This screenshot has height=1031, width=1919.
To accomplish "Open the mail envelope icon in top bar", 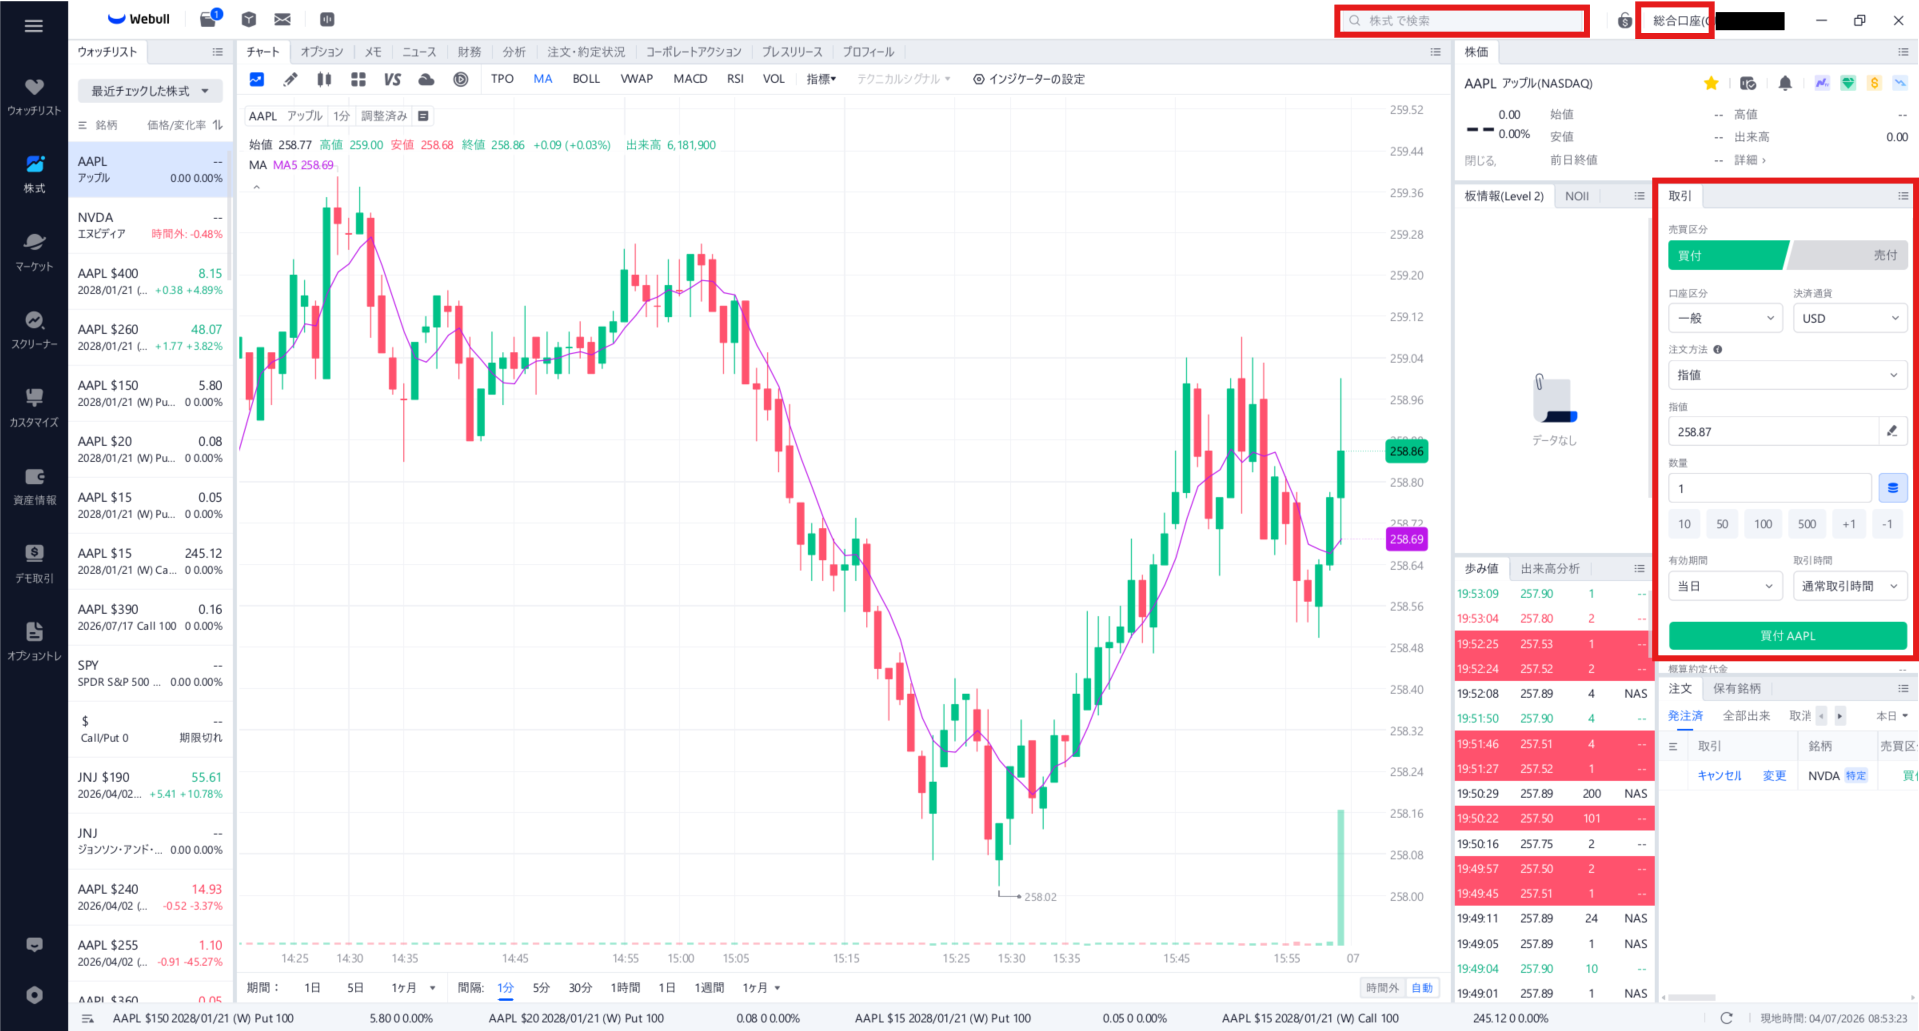I will [x=283, y=19].
